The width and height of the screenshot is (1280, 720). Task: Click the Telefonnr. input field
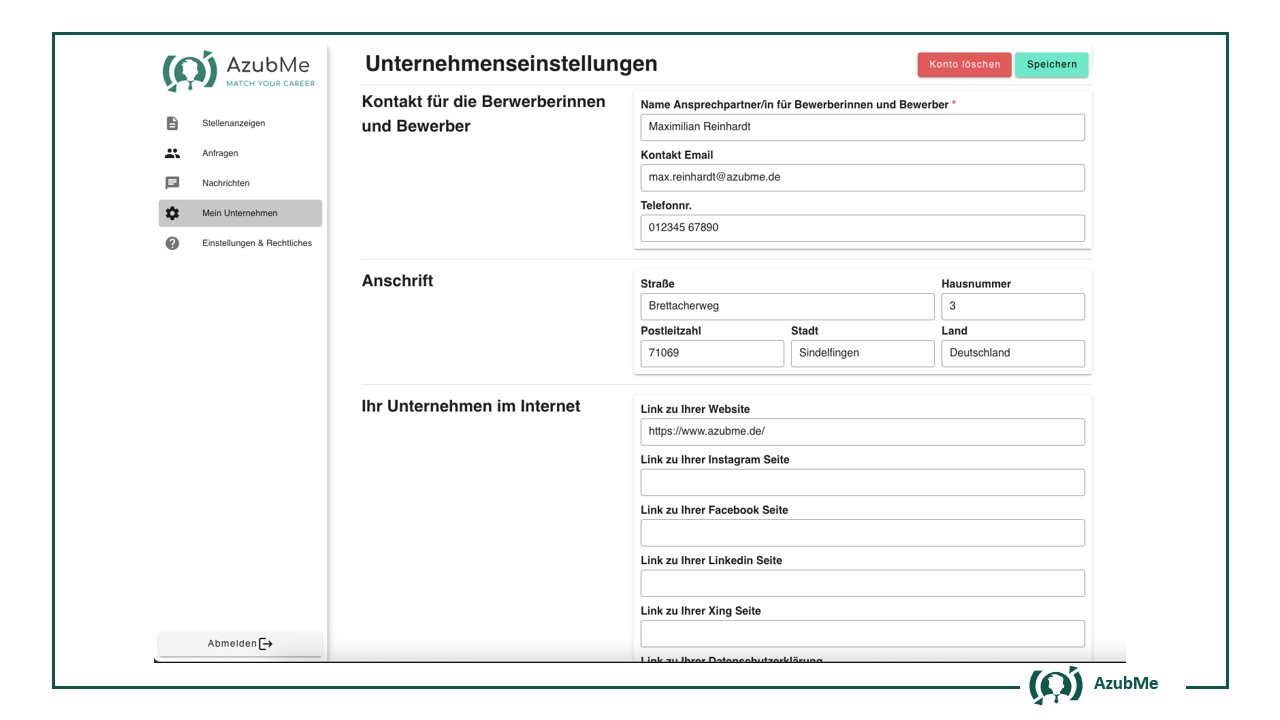(862, 228)
